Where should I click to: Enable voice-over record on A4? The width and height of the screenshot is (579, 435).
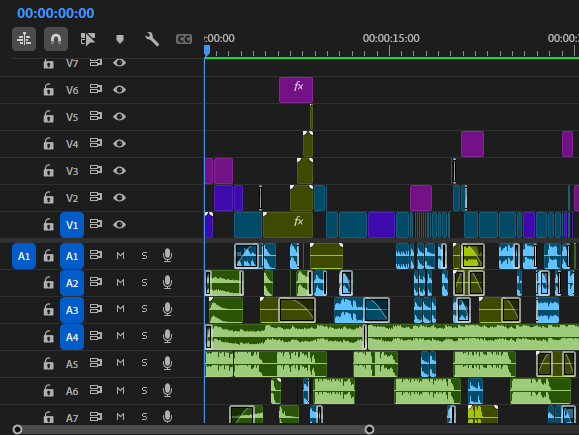(167, 336)
